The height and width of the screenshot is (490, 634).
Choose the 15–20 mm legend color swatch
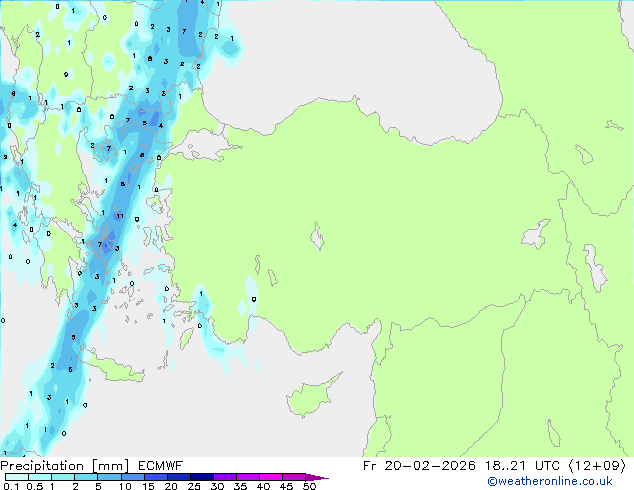pyautogui.click(x=155, y=477)
